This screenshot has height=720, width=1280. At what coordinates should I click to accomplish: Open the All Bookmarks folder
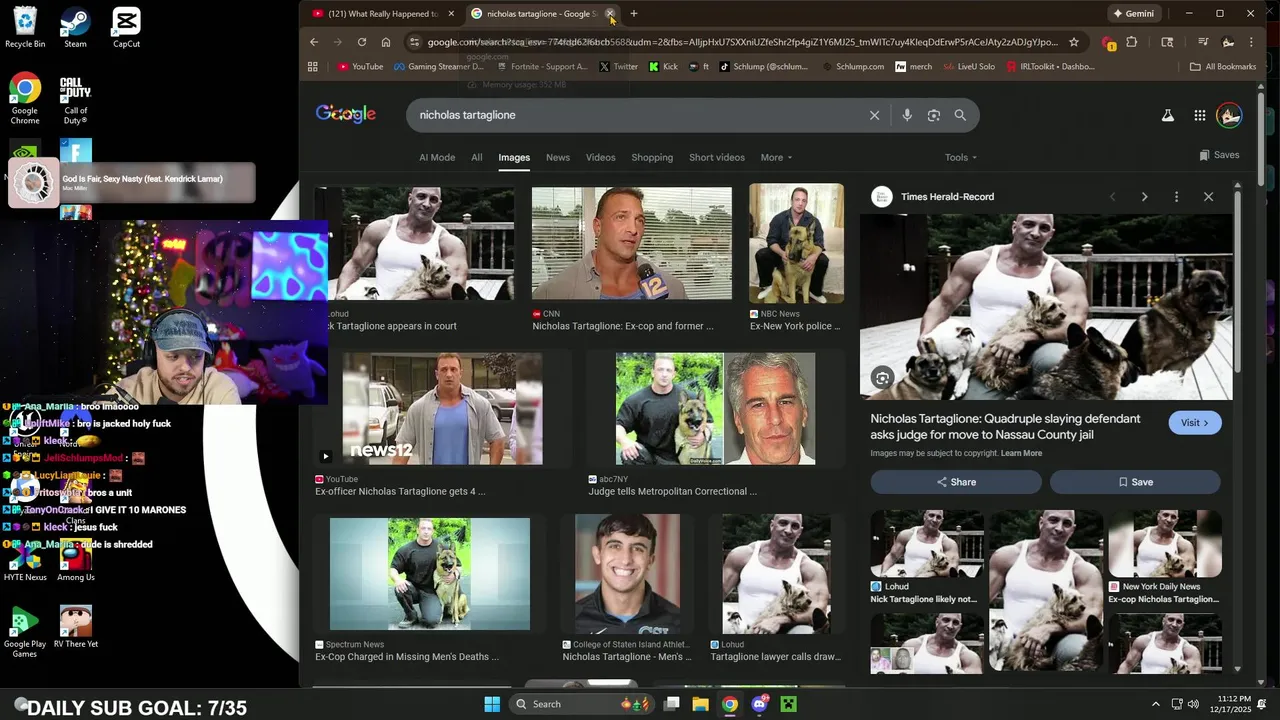click(x=1223, y=67)
